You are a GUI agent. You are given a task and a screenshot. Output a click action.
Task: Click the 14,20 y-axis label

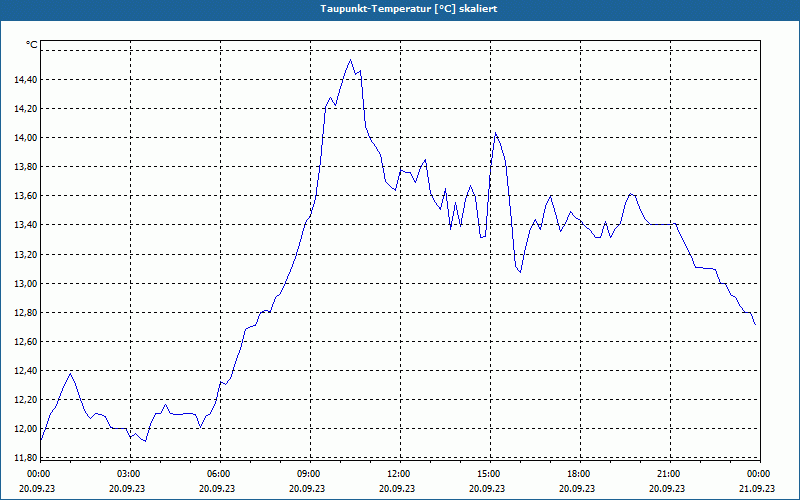click(25, 109)
